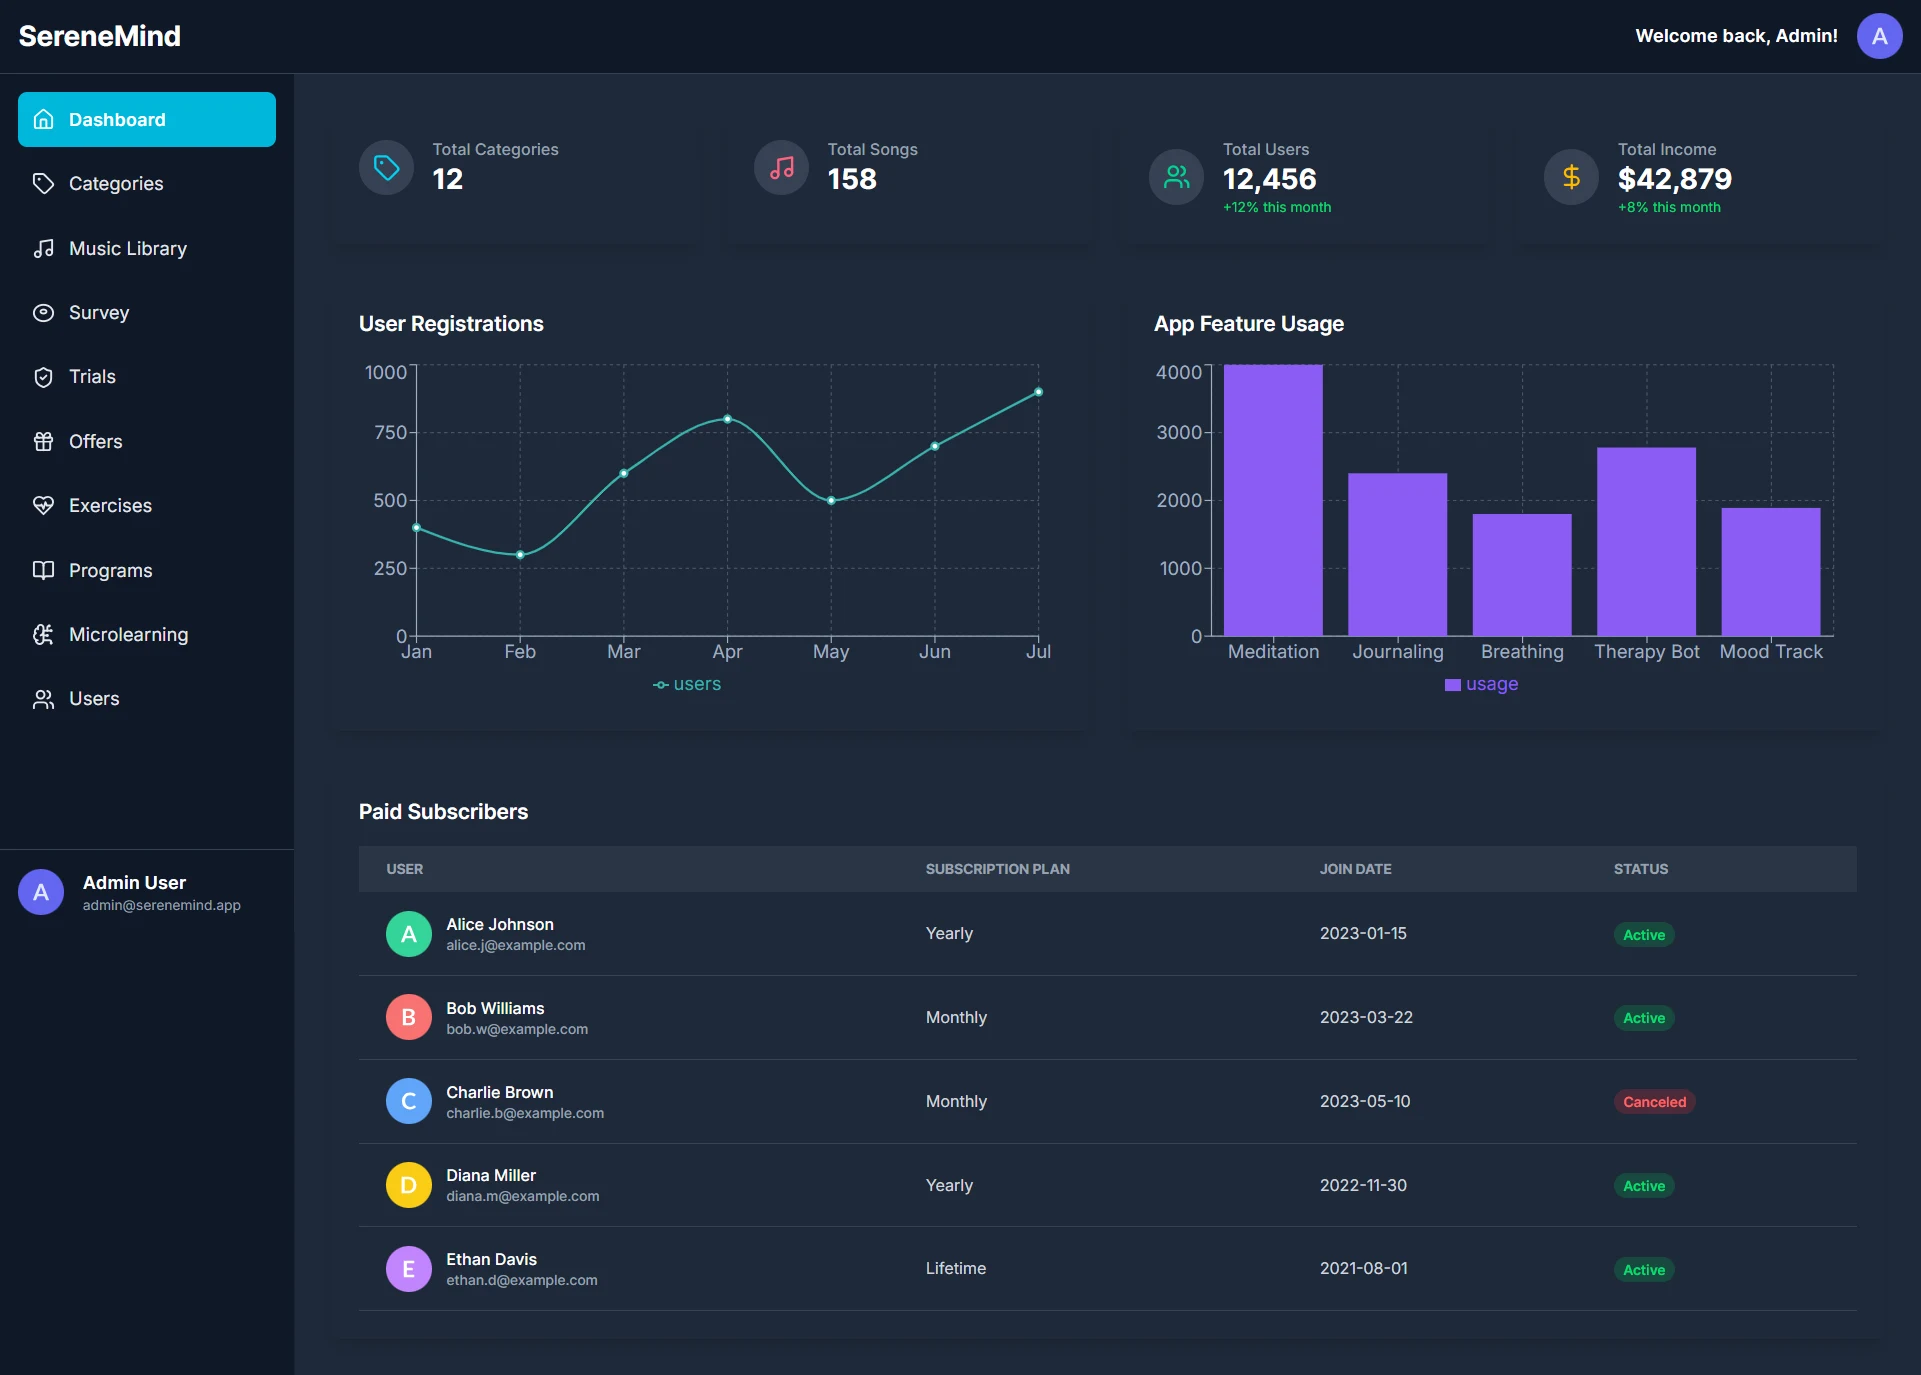
Task: Click the Total Songs music icon
Action: [x=781, y=168]
